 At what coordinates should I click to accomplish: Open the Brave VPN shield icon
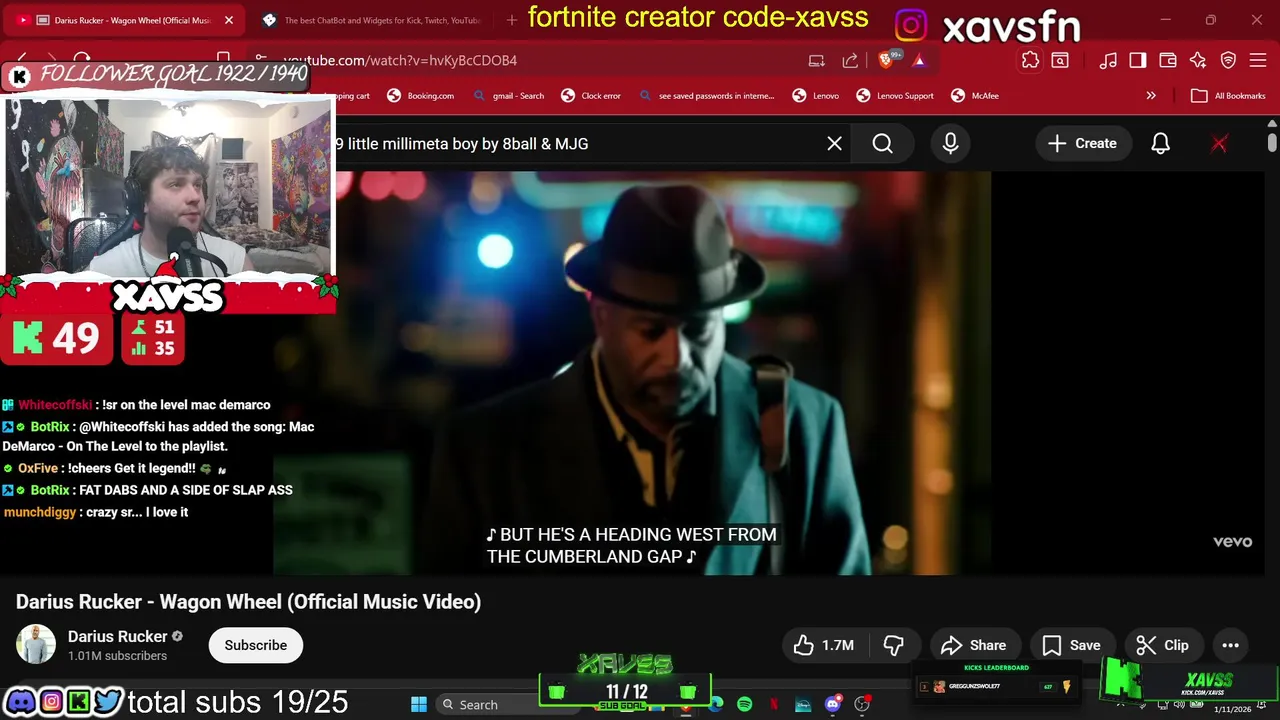[1229, 61]
